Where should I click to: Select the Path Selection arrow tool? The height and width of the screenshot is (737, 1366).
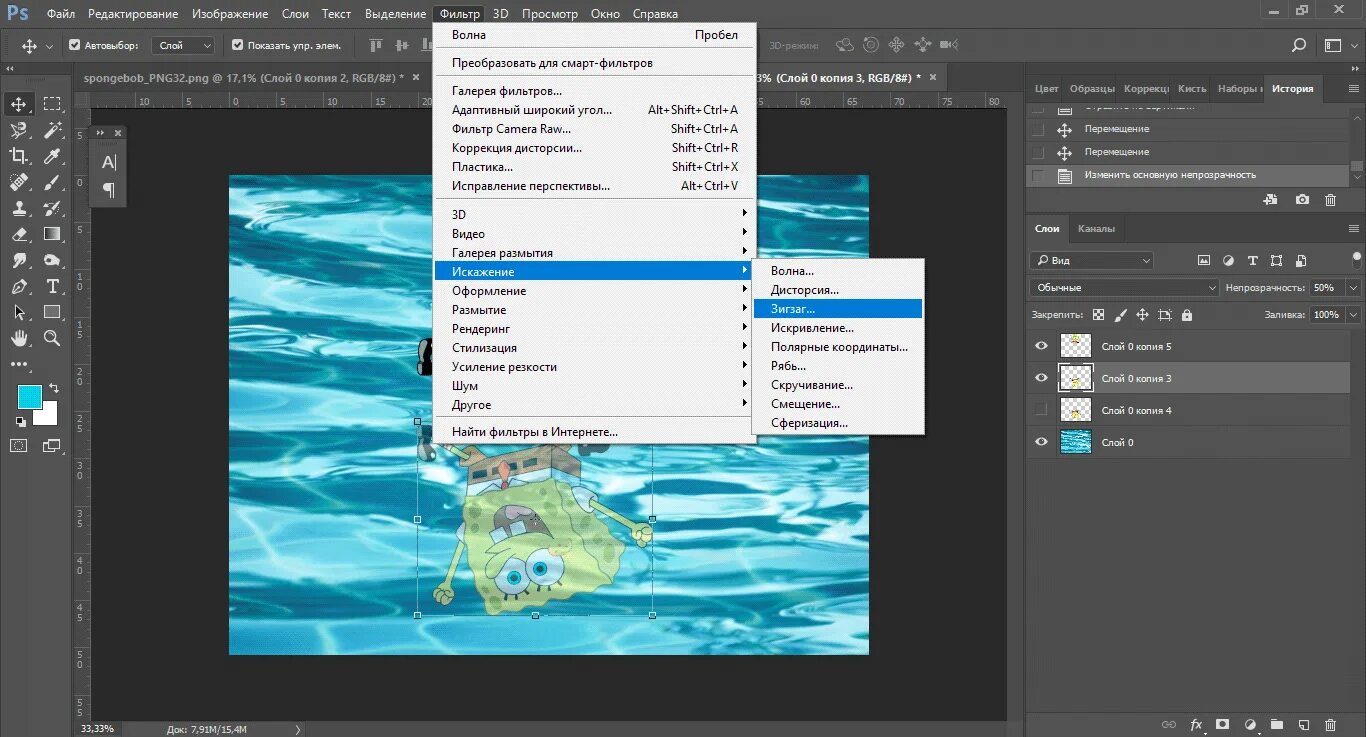19,312
